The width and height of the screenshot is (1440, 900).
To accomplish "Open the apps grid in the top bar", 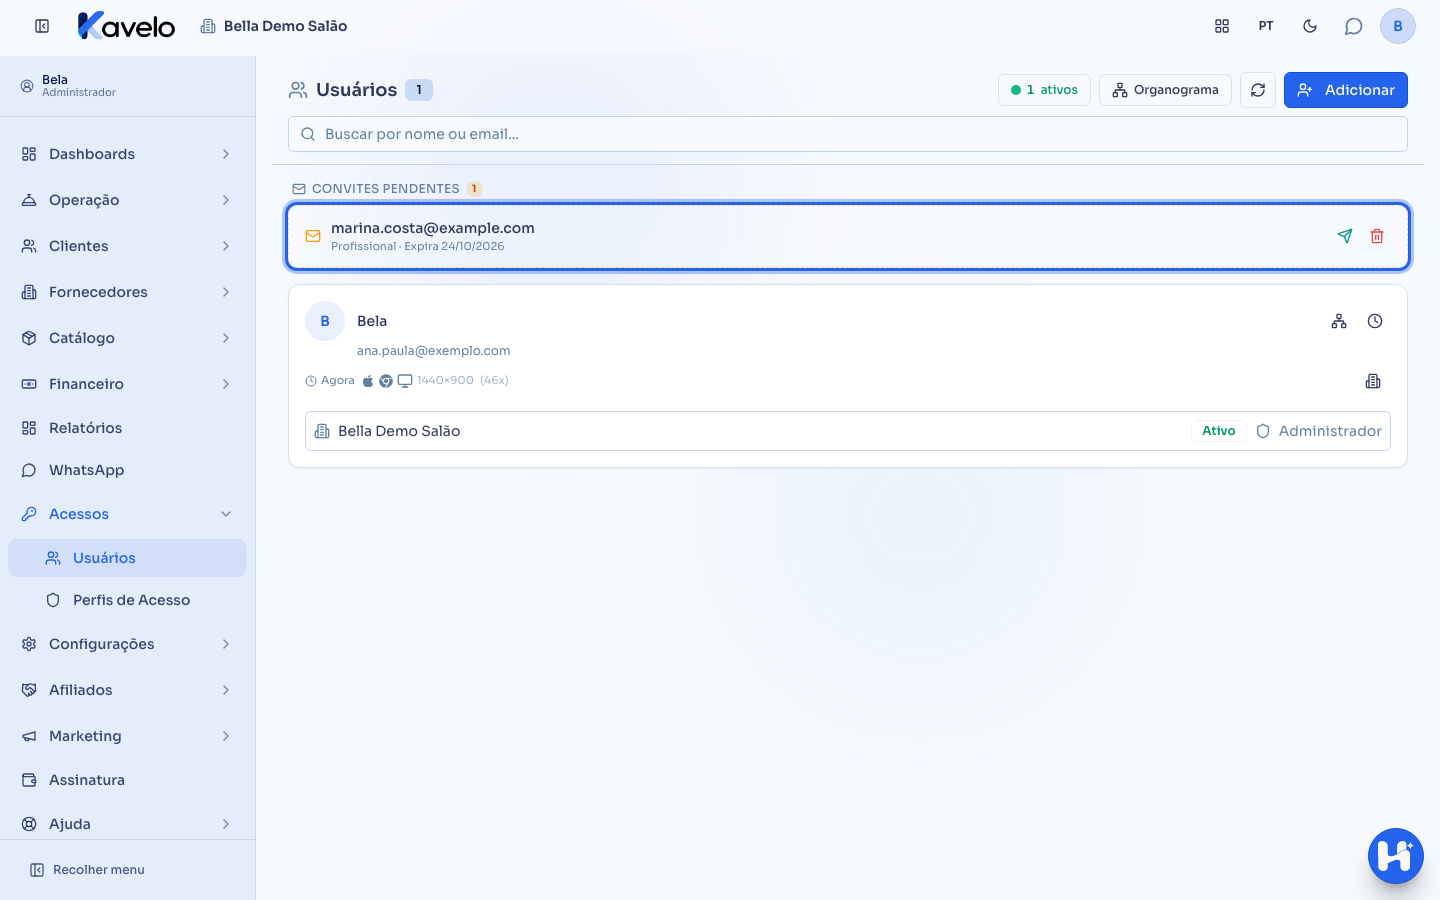I will (x=1222, y=26).
